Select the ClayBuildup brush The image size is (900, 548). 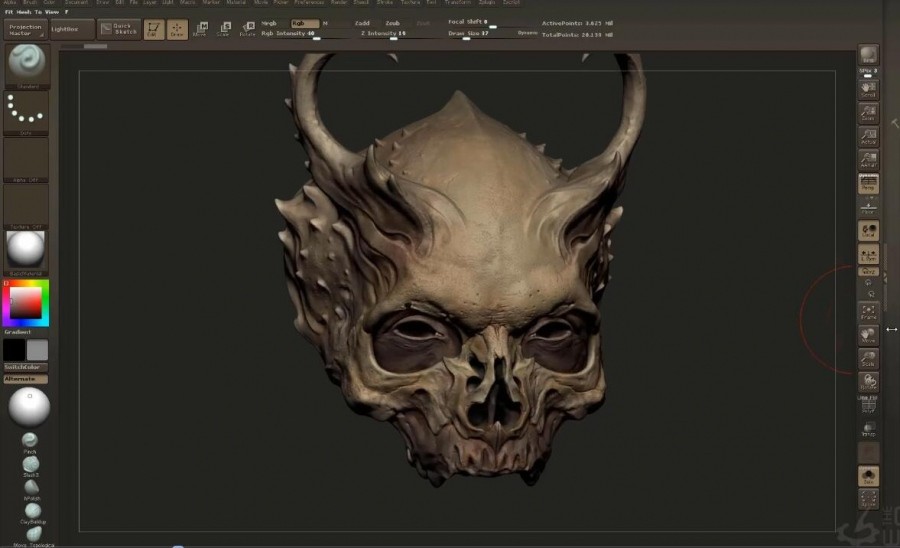[x=33, y=513]
